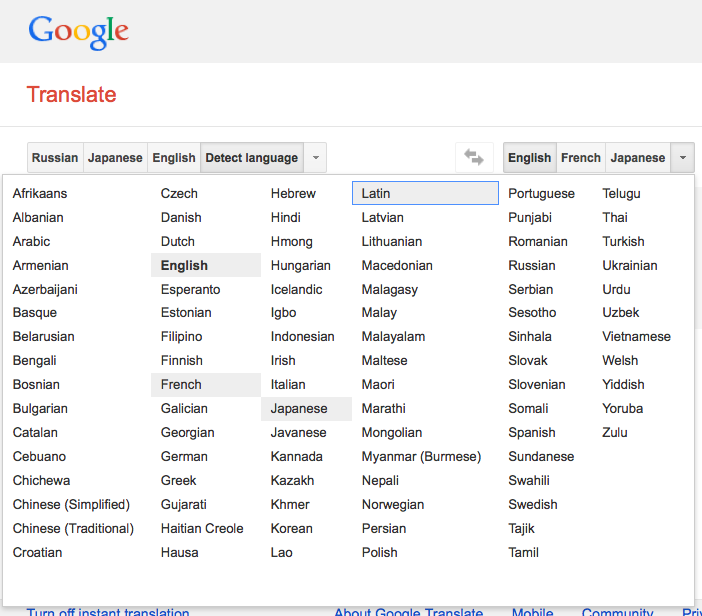Select the Detect language tab
The width and height of the screenshot is (702, 616).
252,158
